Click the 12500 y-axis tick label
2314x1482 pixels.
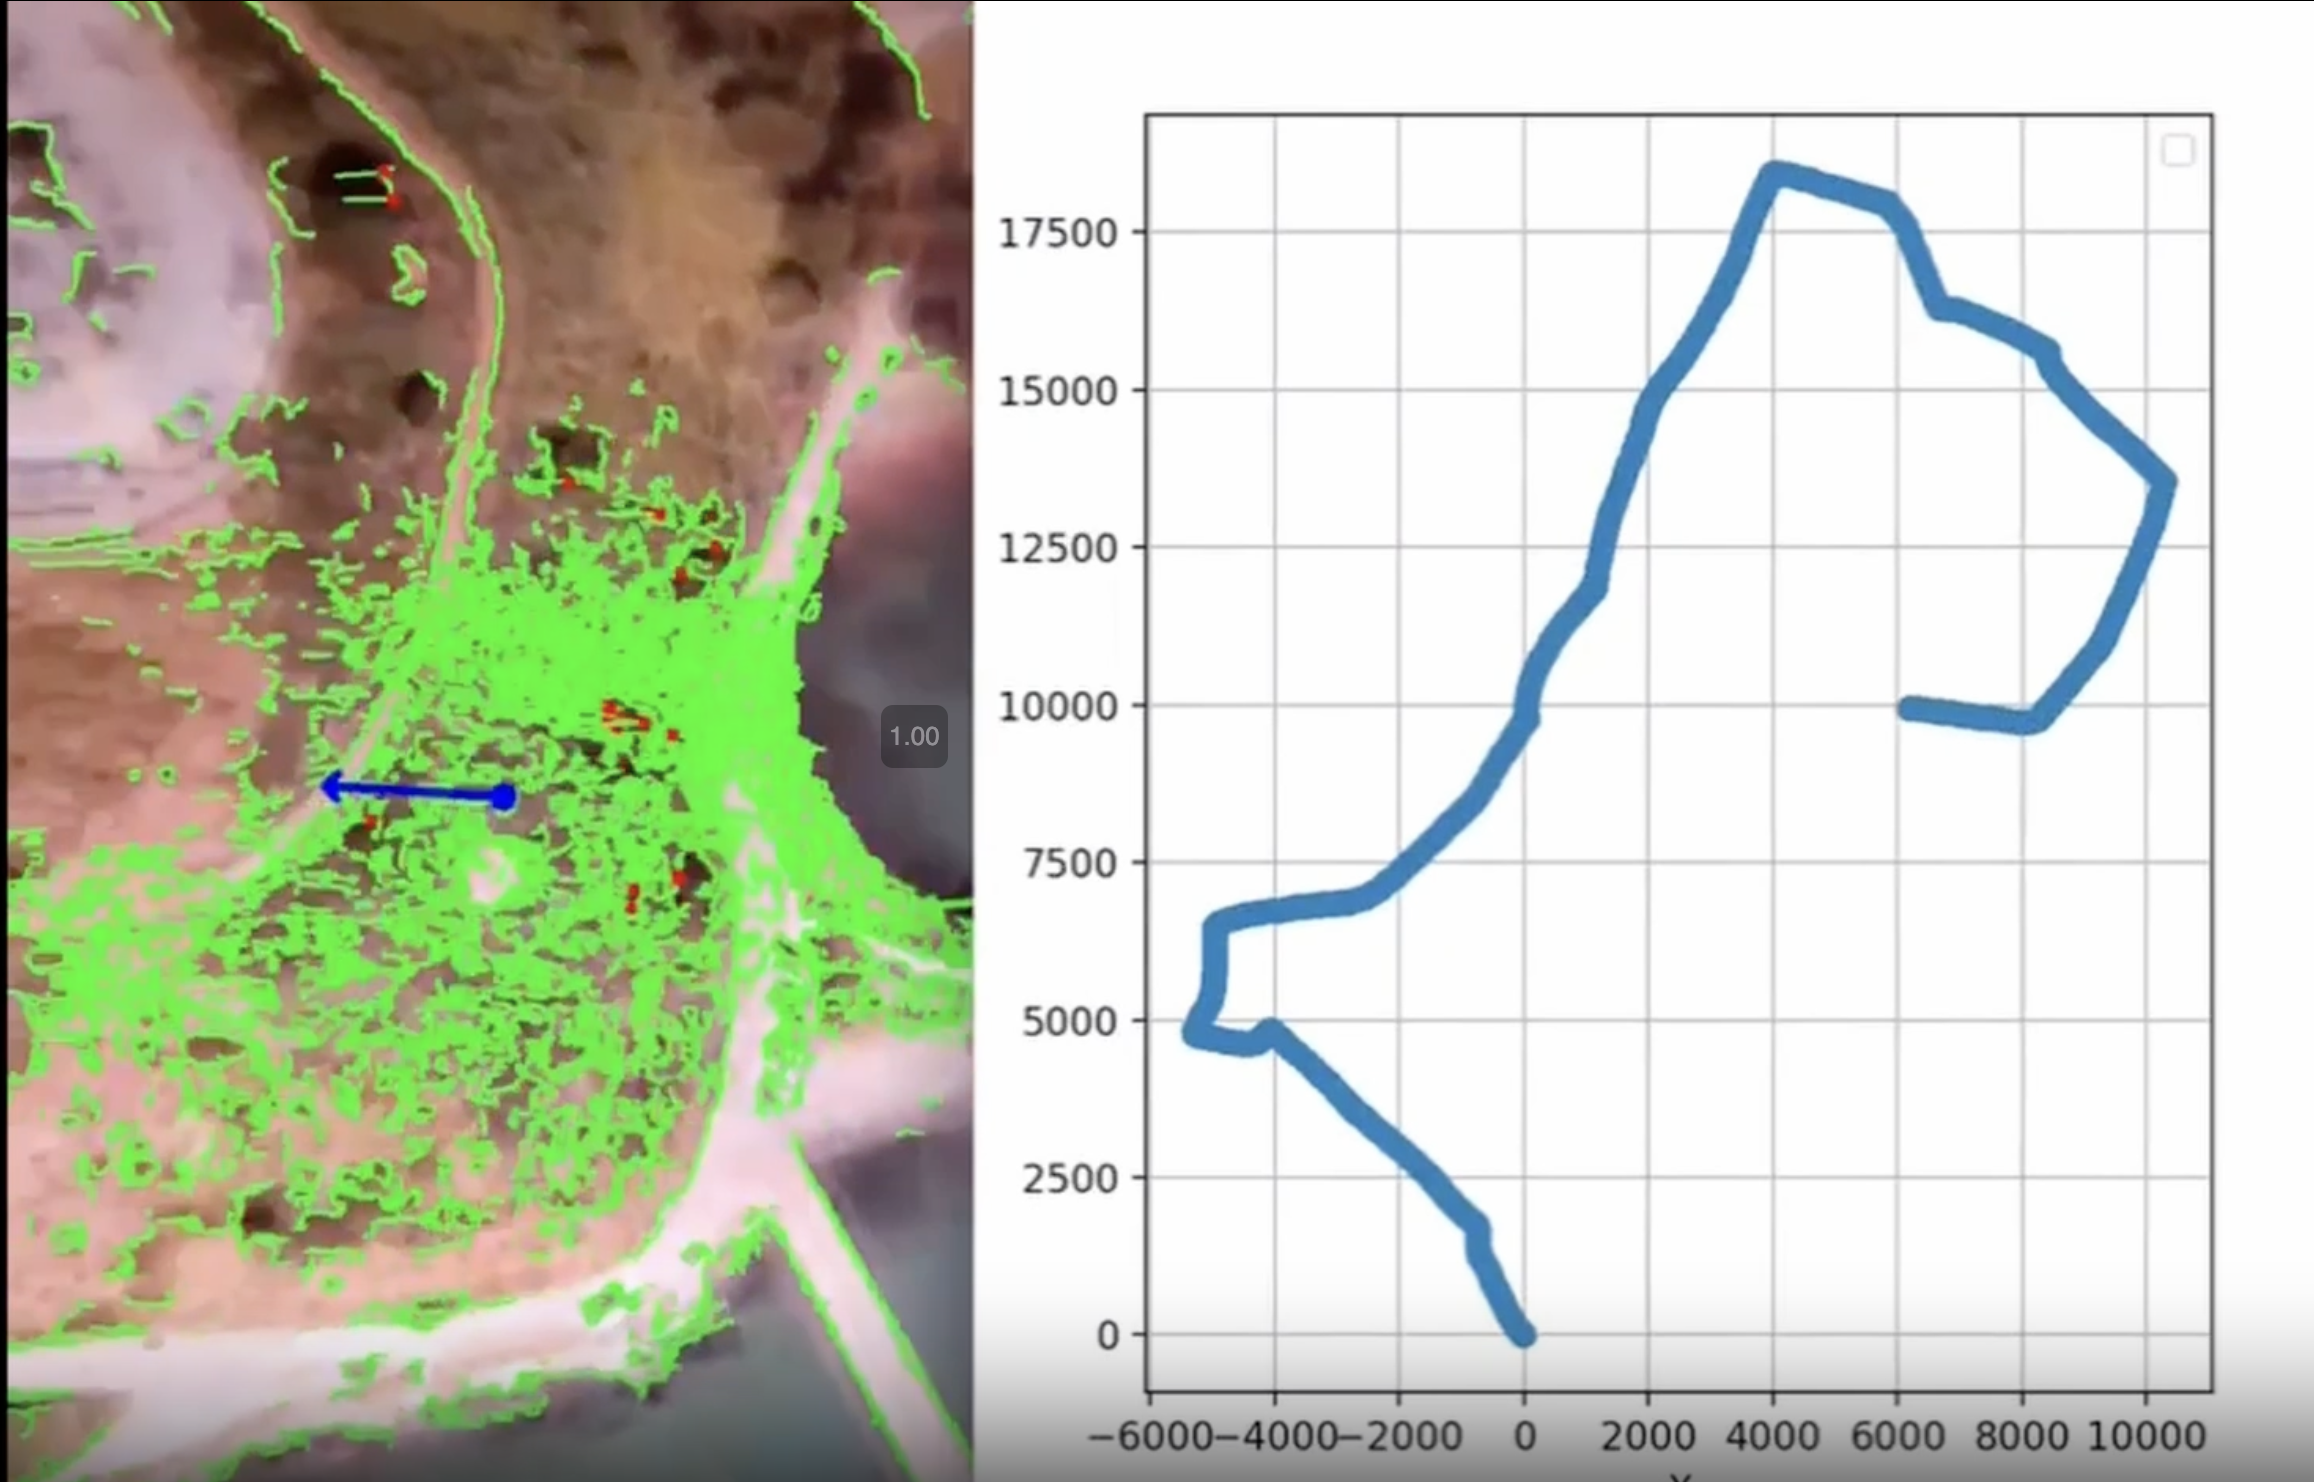(x=1058, y=548)
